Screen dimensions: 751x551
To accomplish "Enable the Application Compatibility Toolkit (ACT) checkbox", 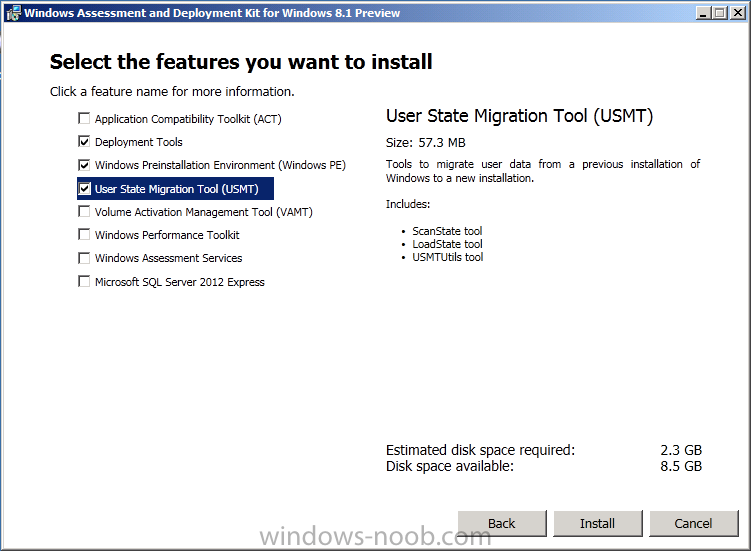I will 84,119.
